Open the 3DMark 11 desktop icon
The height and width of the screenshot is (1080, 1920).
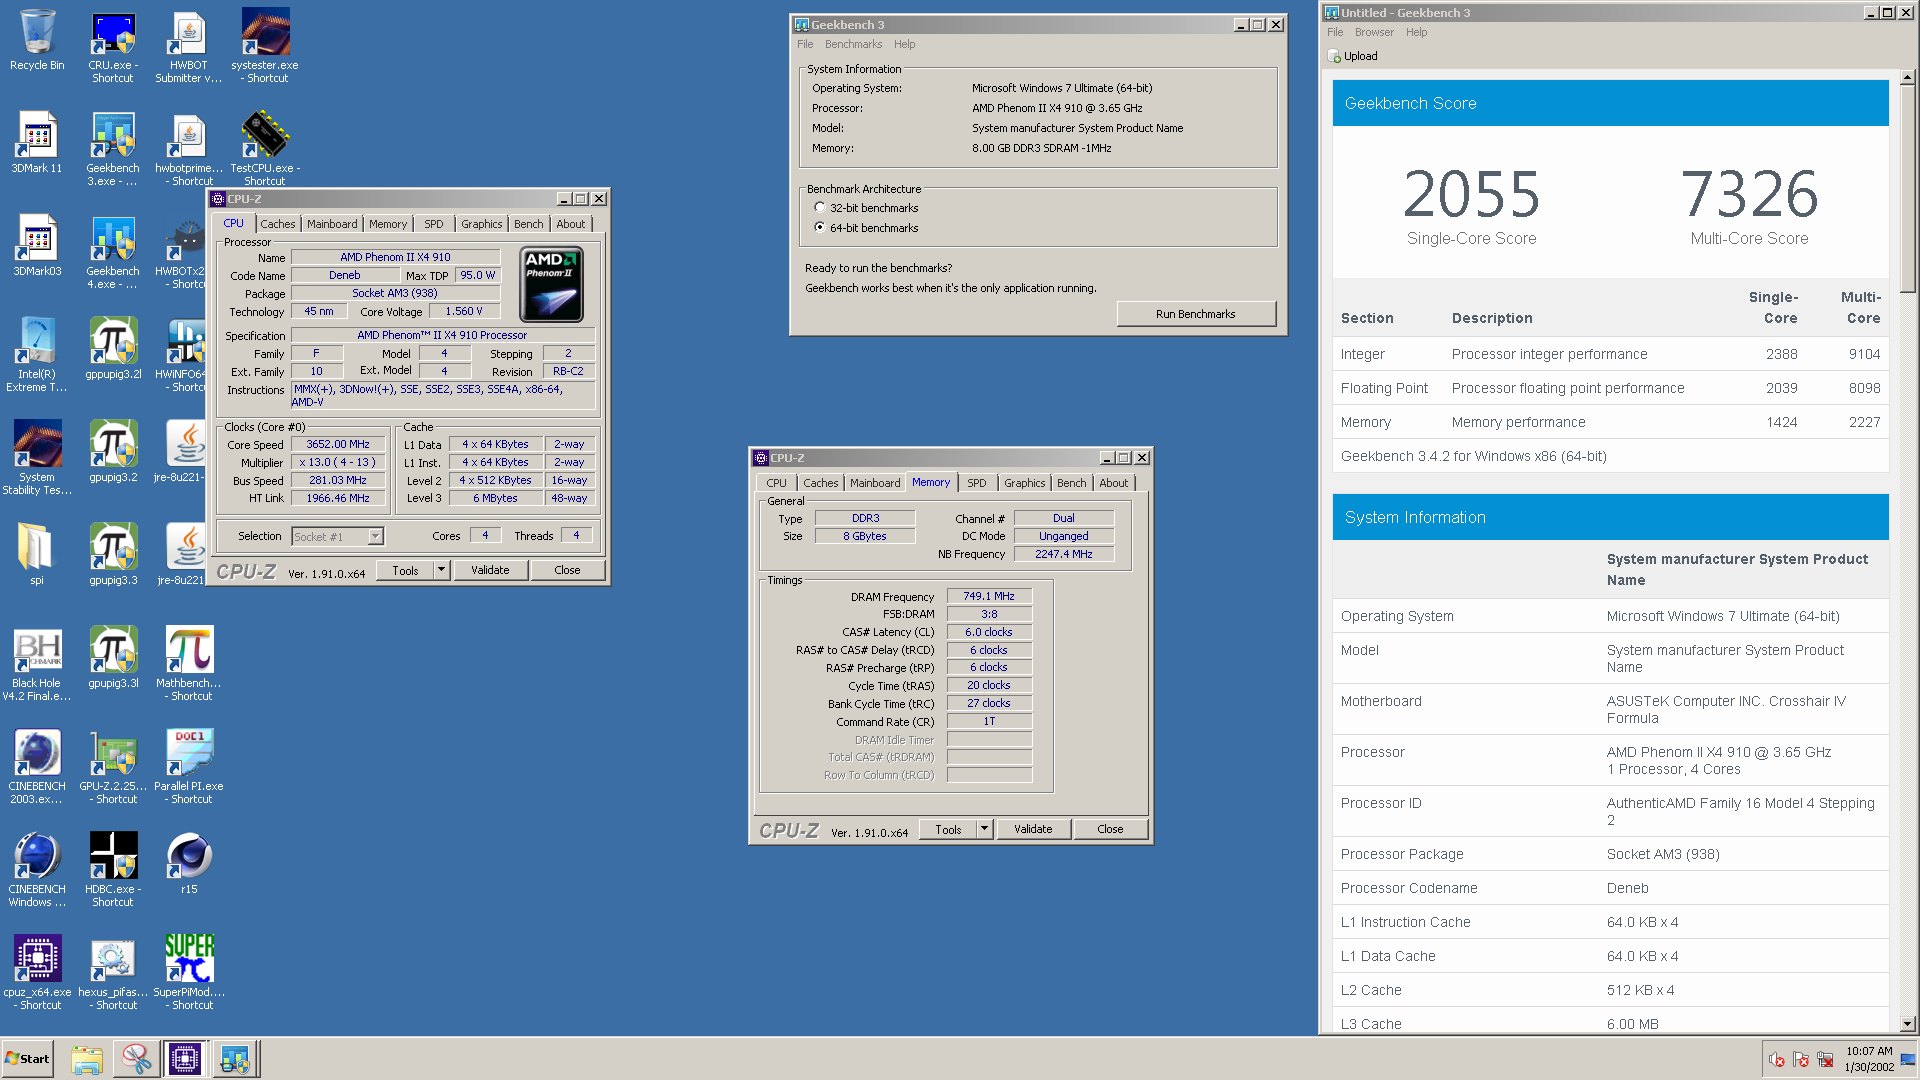tap(37, 143)
